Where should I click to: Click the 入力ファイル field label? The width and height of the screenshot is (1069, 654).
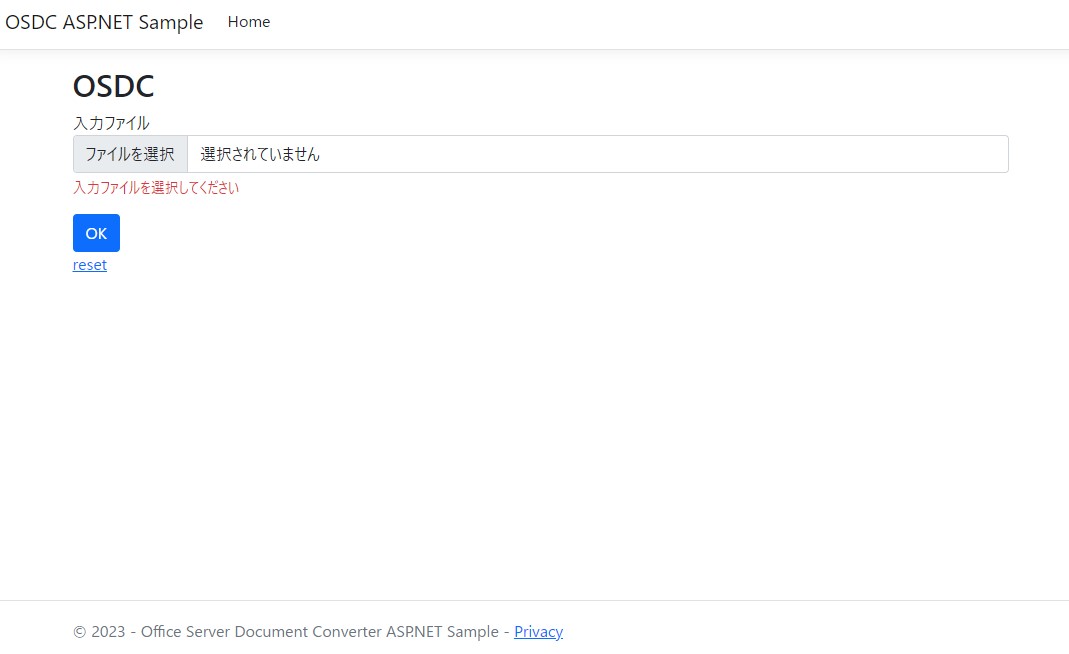point(111,123)
